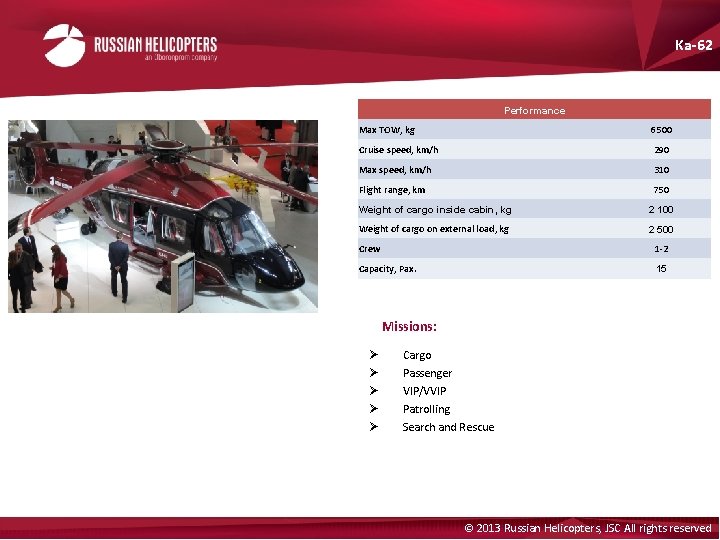Screen dimensions: 720x540
Task: Click the Crew row label
Action: pos(370,249)
